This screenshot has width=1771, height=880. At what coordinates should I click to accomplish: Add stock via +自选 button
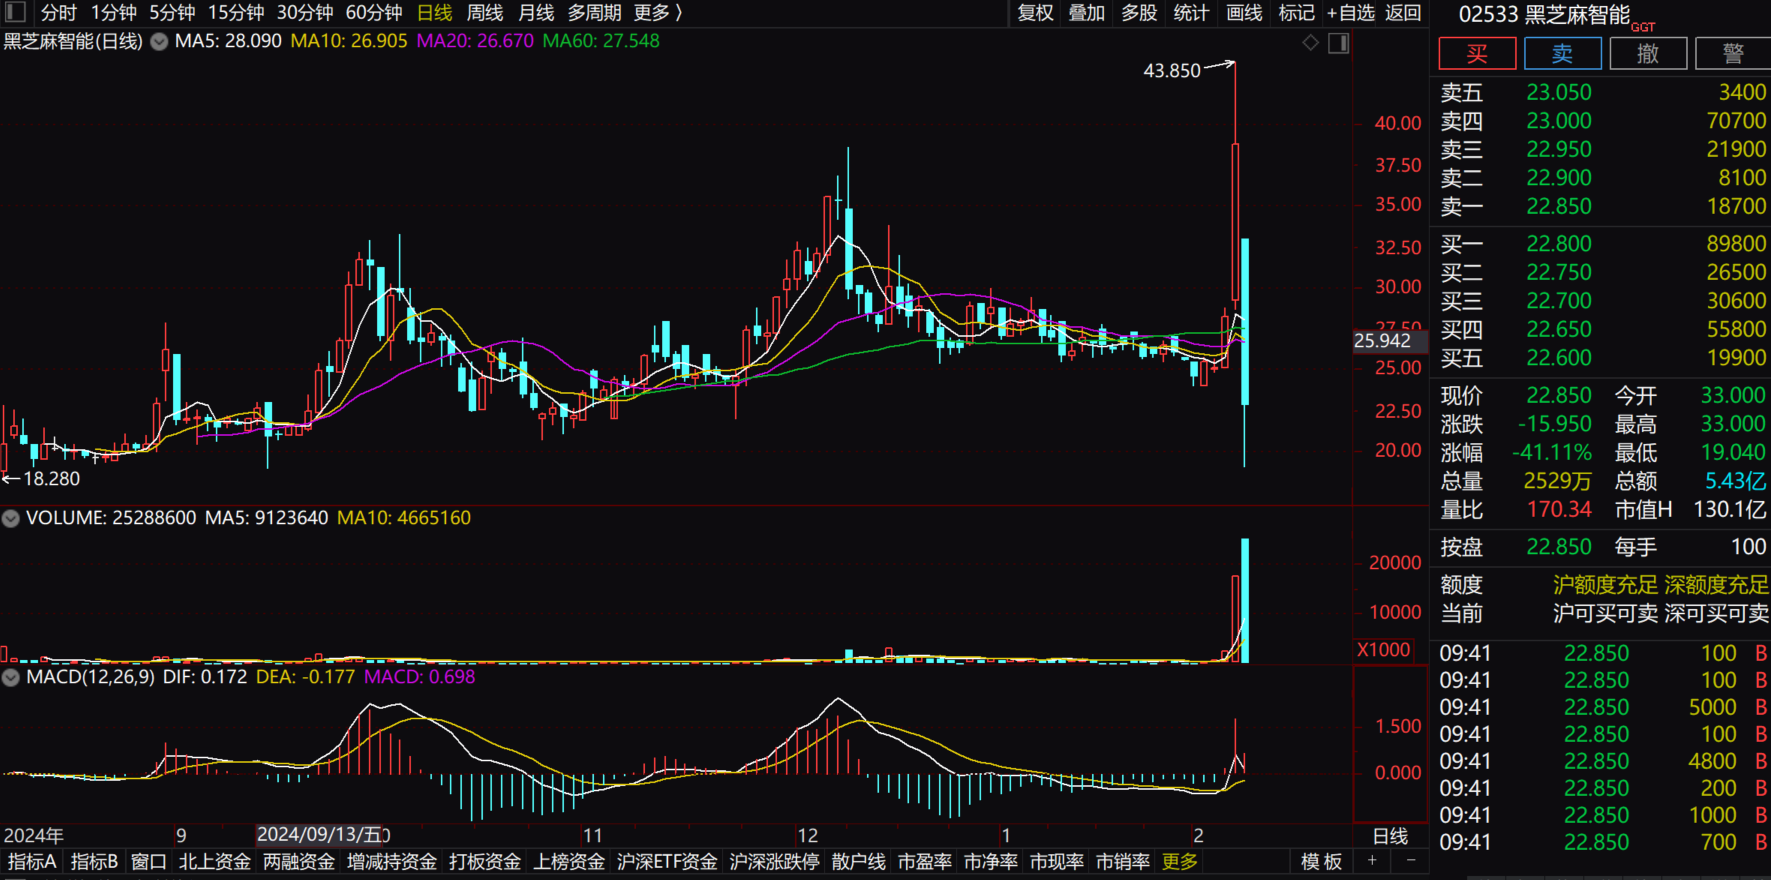pos(1350,13)
